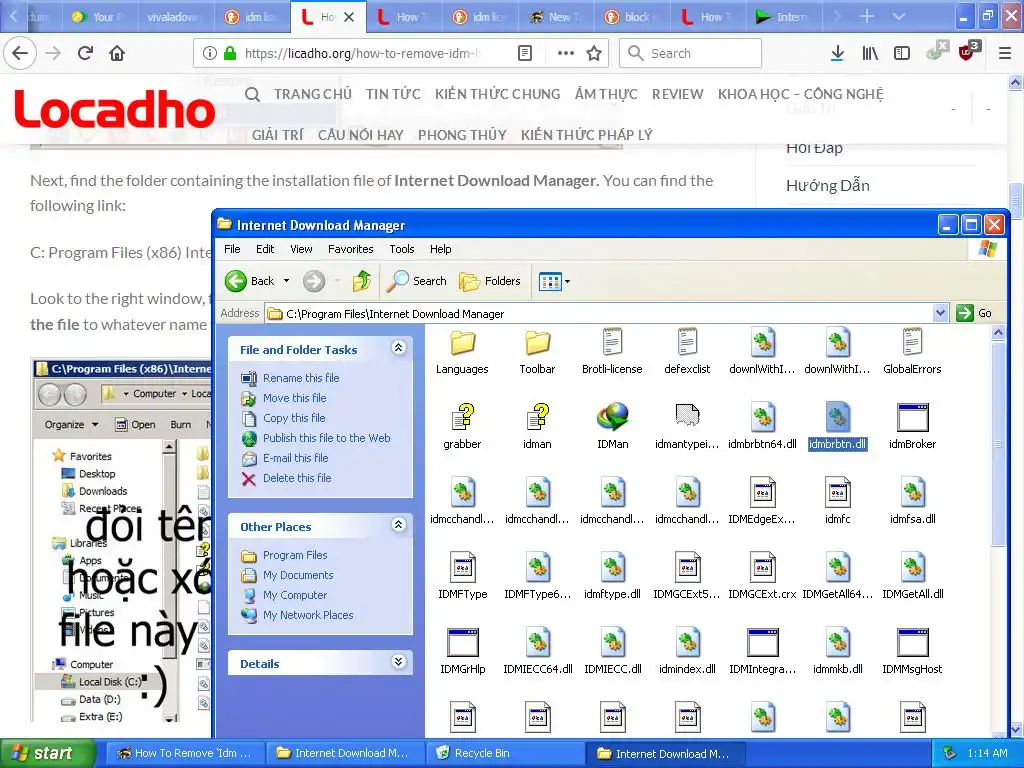This screenshot has height=768, width=1024.
Task: Select the IDMGCExt.crx file
Action: pyautogui.click(x=762, y=577)
